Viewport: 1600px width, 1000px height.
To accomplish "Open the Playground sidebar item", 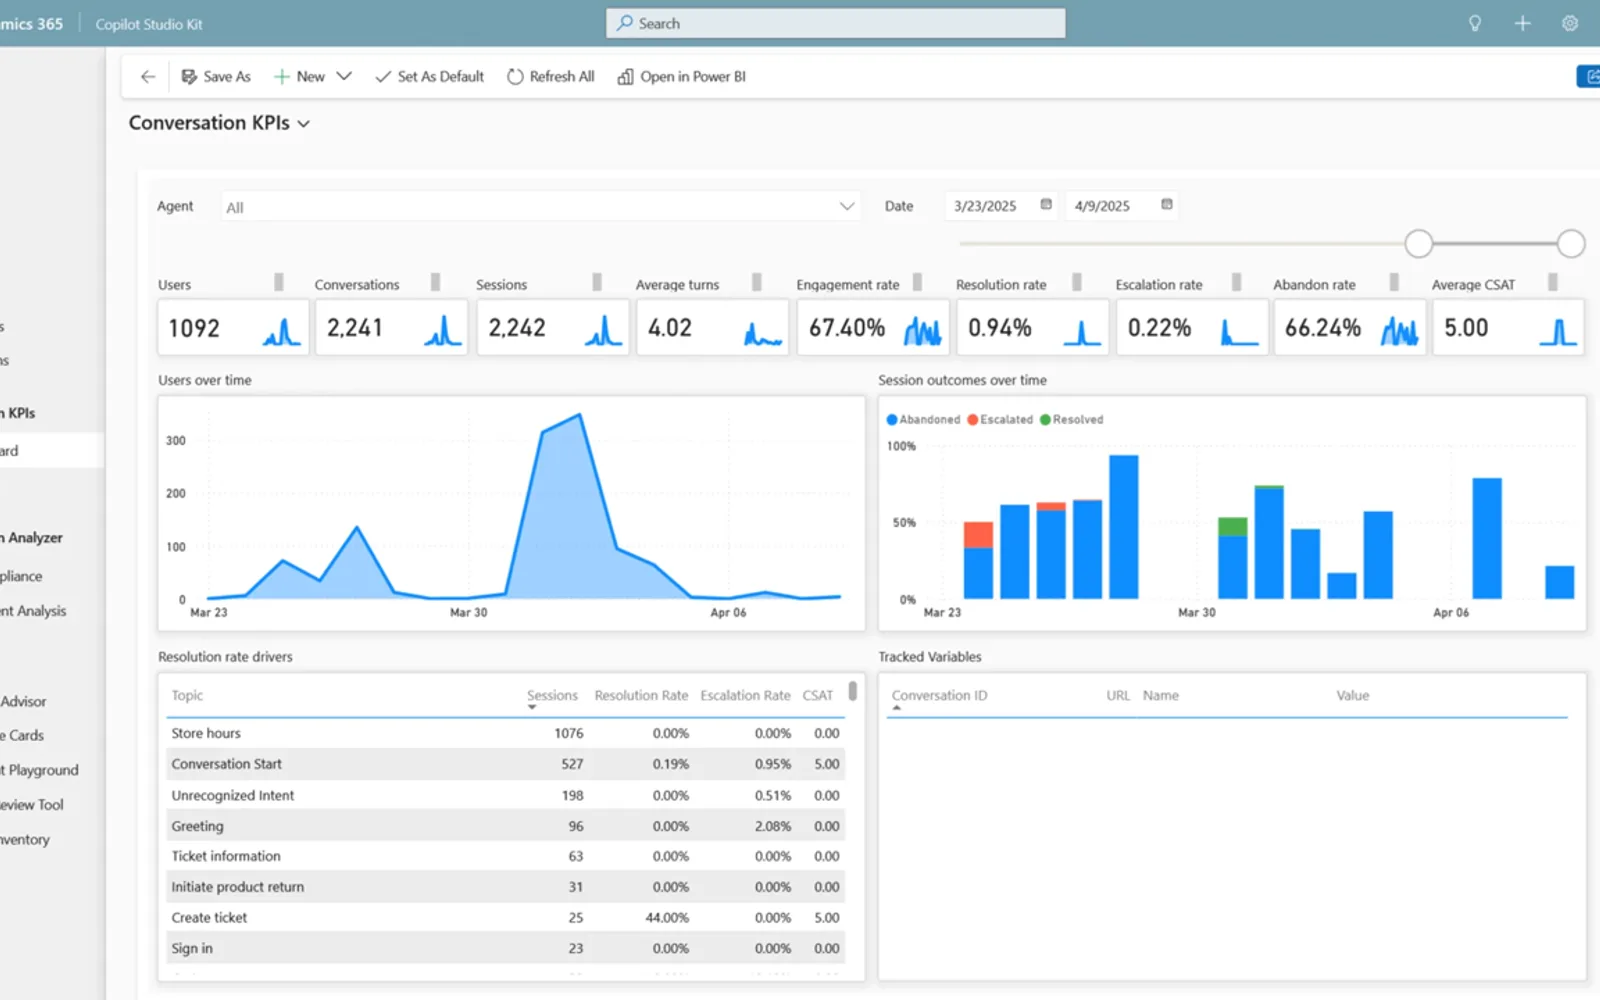I will 40,770.
